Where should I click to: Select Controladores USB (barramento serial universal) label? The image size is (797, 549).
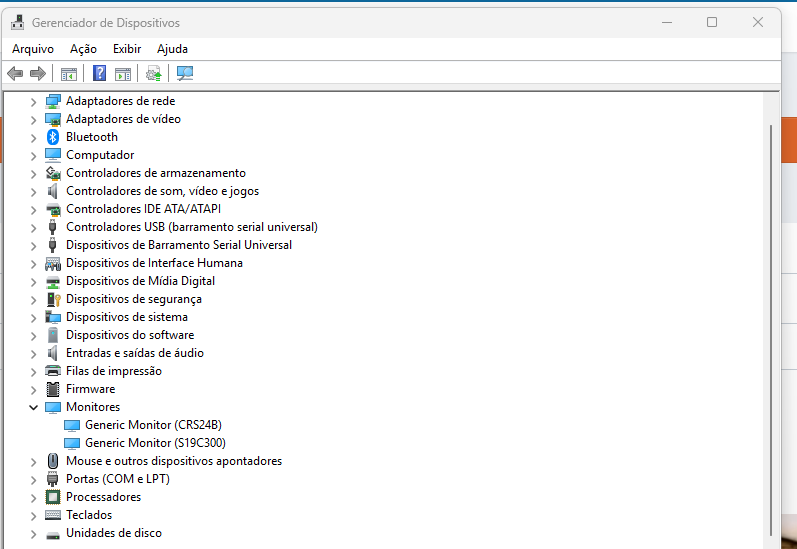coord(192,227)
